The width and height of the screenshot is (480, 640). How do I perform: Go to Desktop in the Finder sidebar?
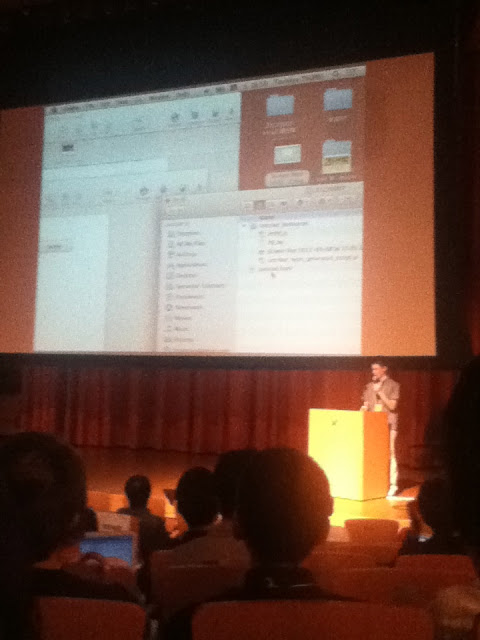[x=183, y=275]
